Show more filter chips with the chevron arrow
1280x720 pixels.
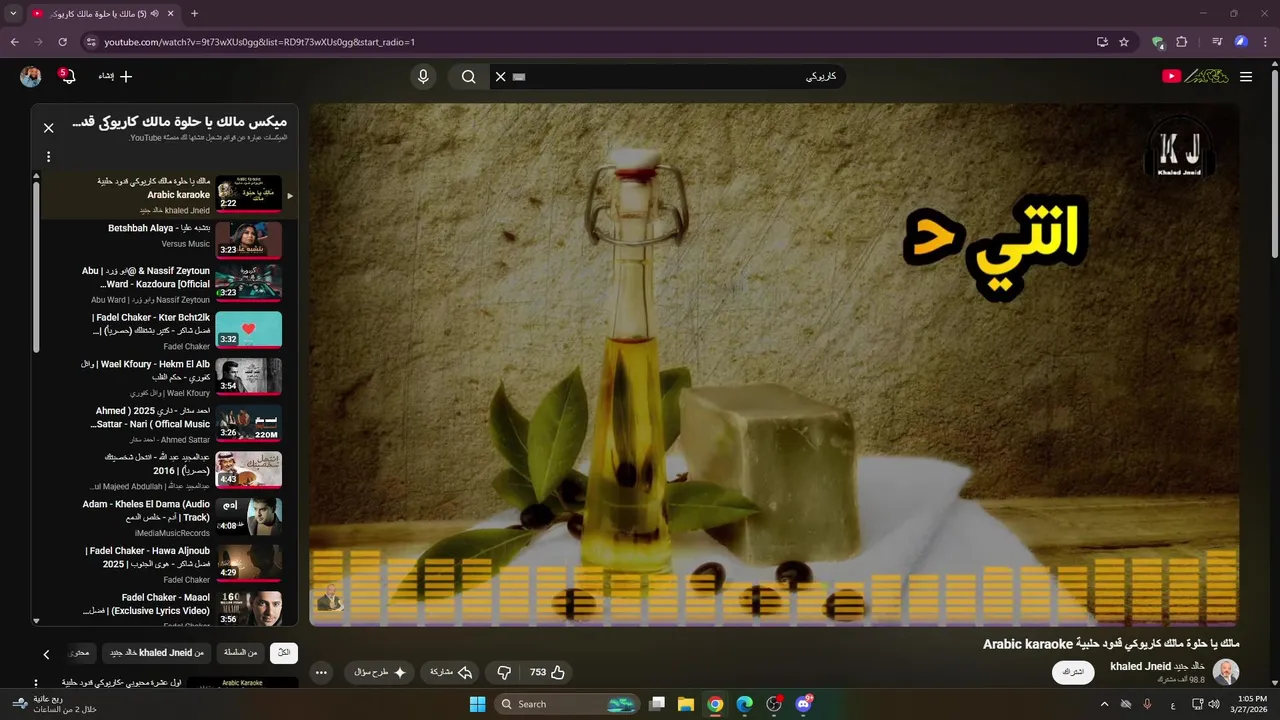46,654
